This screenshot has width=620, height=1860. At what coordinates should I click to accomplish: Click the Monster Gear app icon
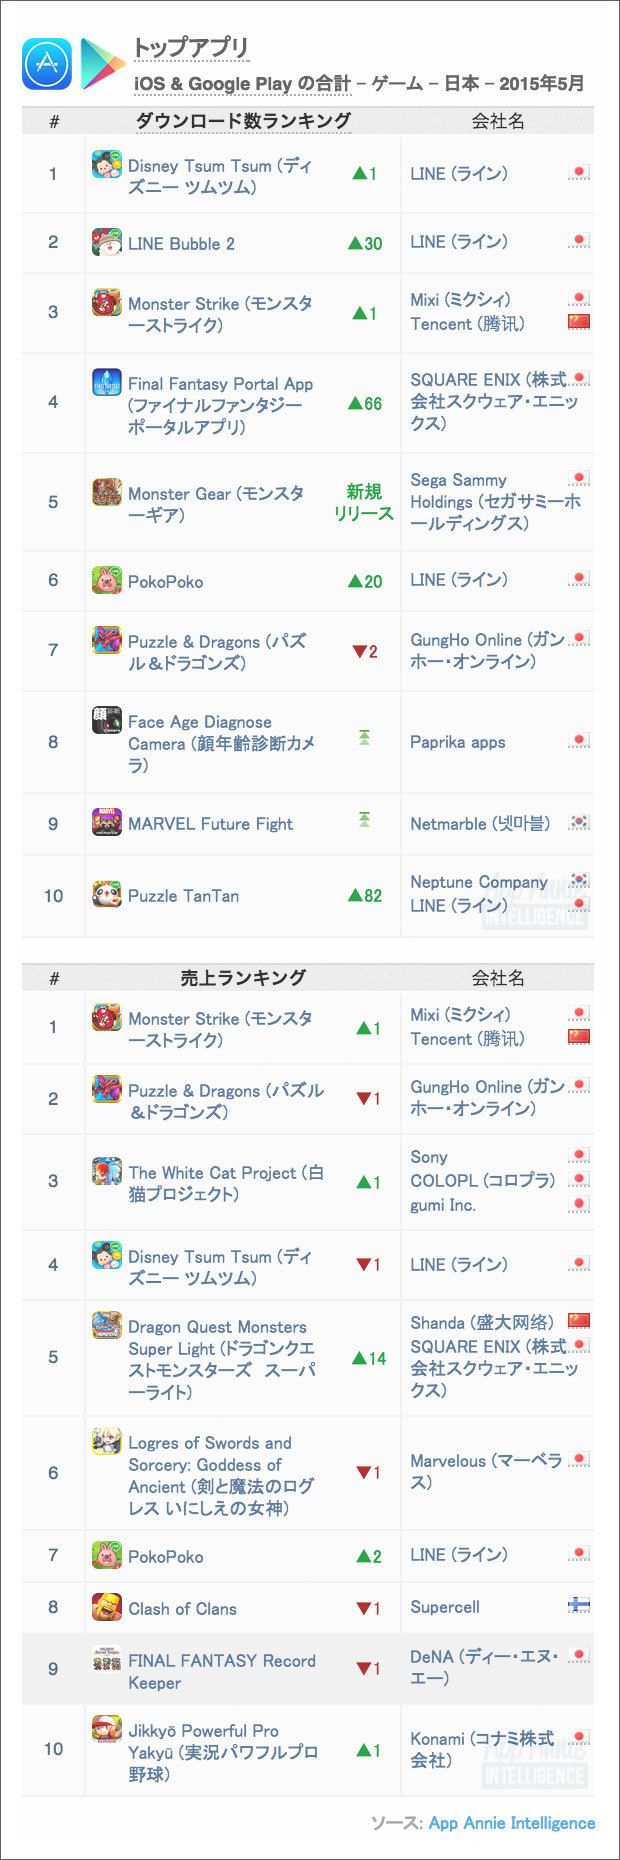click(x=107, y=493)
